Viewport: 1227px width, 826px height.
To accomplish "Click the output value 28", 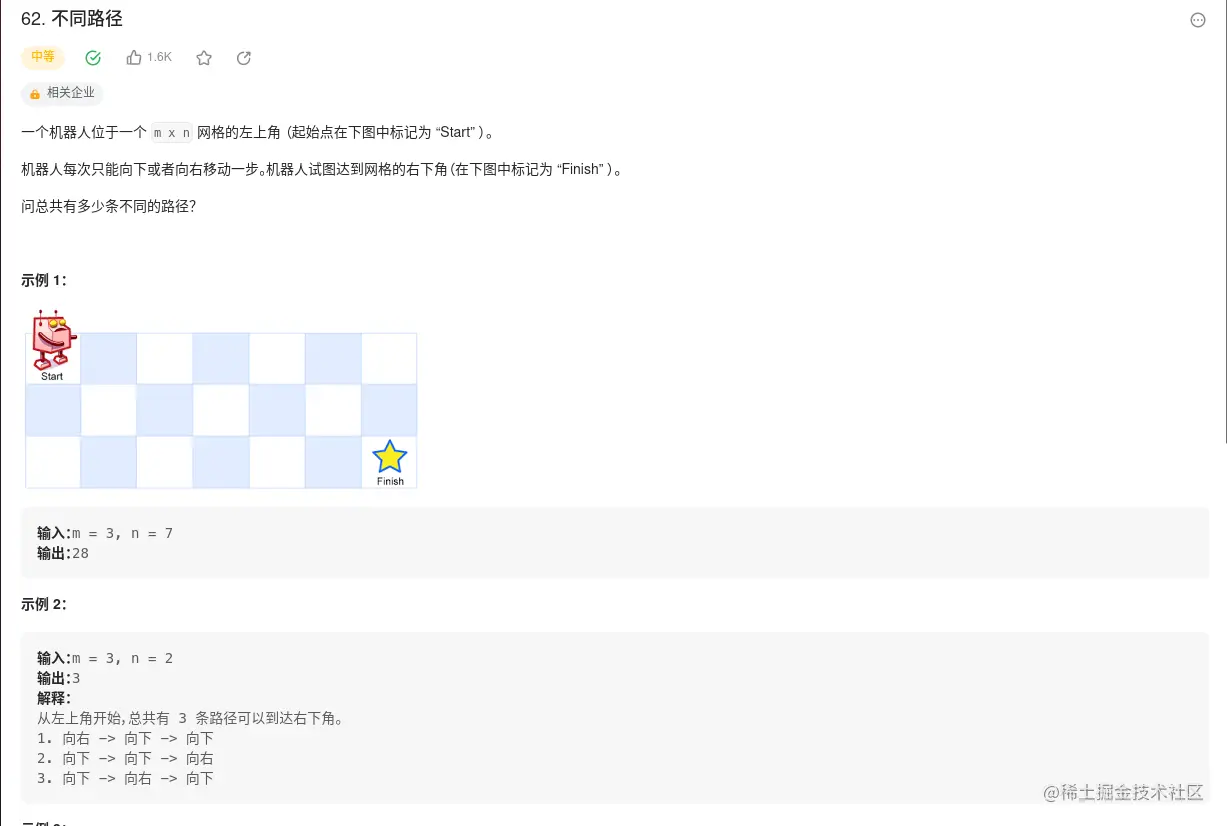I will coord(80,552).
